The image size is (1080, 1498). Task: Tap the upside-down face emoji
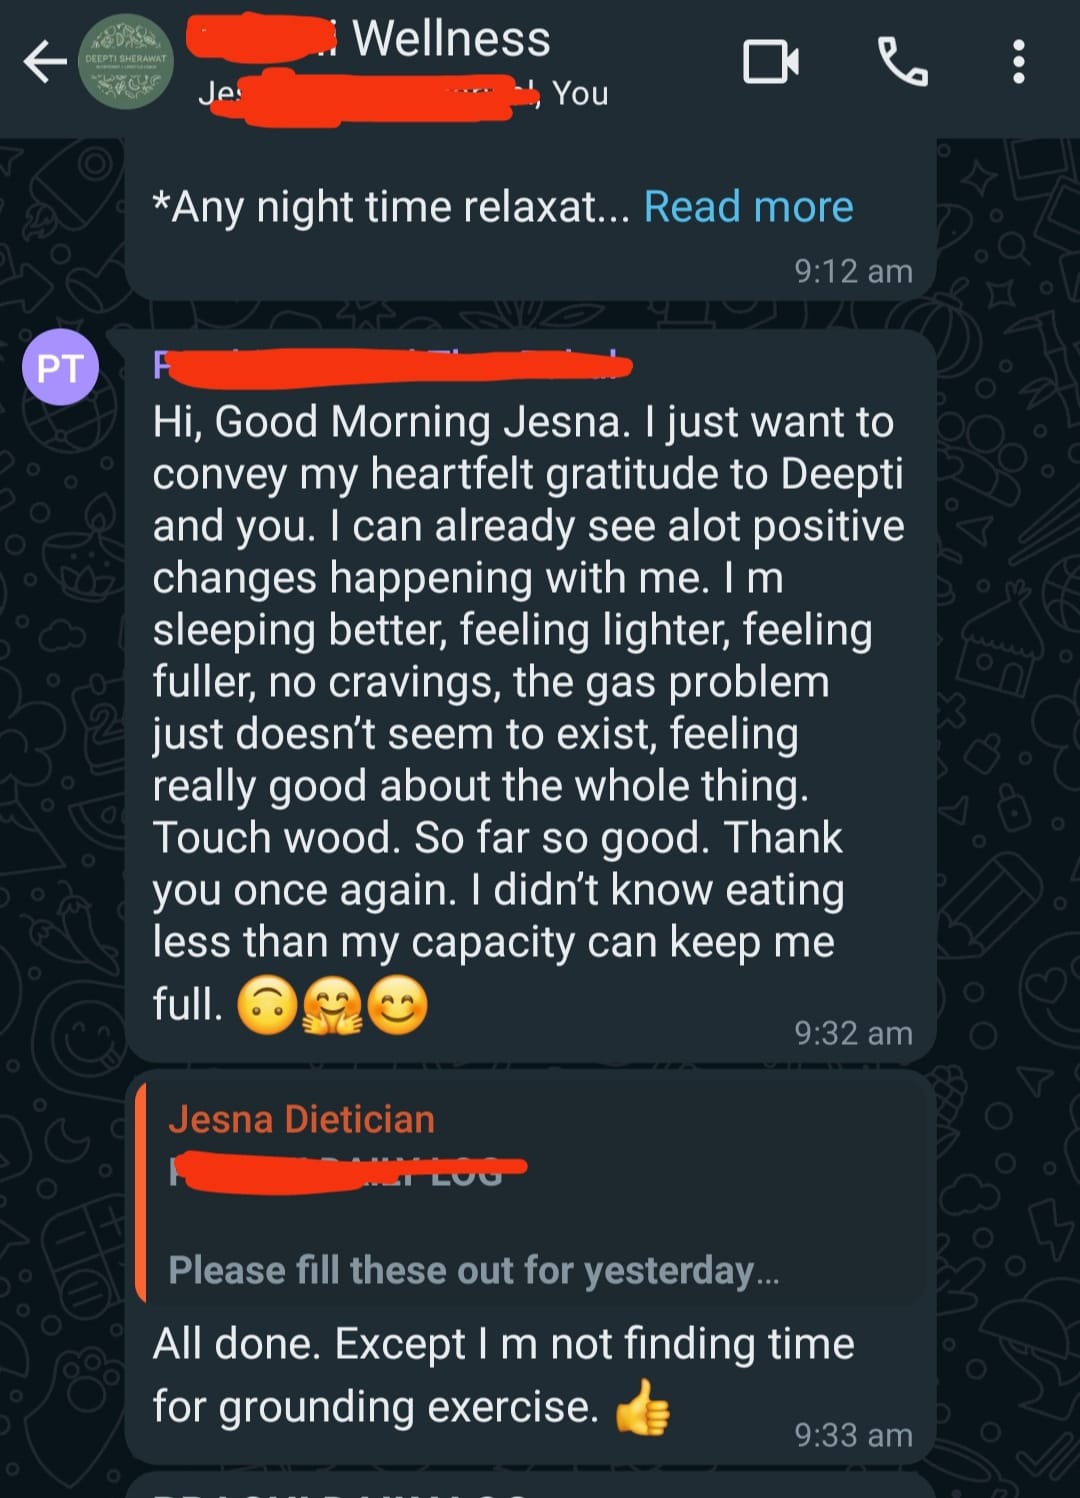tap(267, 1005)
